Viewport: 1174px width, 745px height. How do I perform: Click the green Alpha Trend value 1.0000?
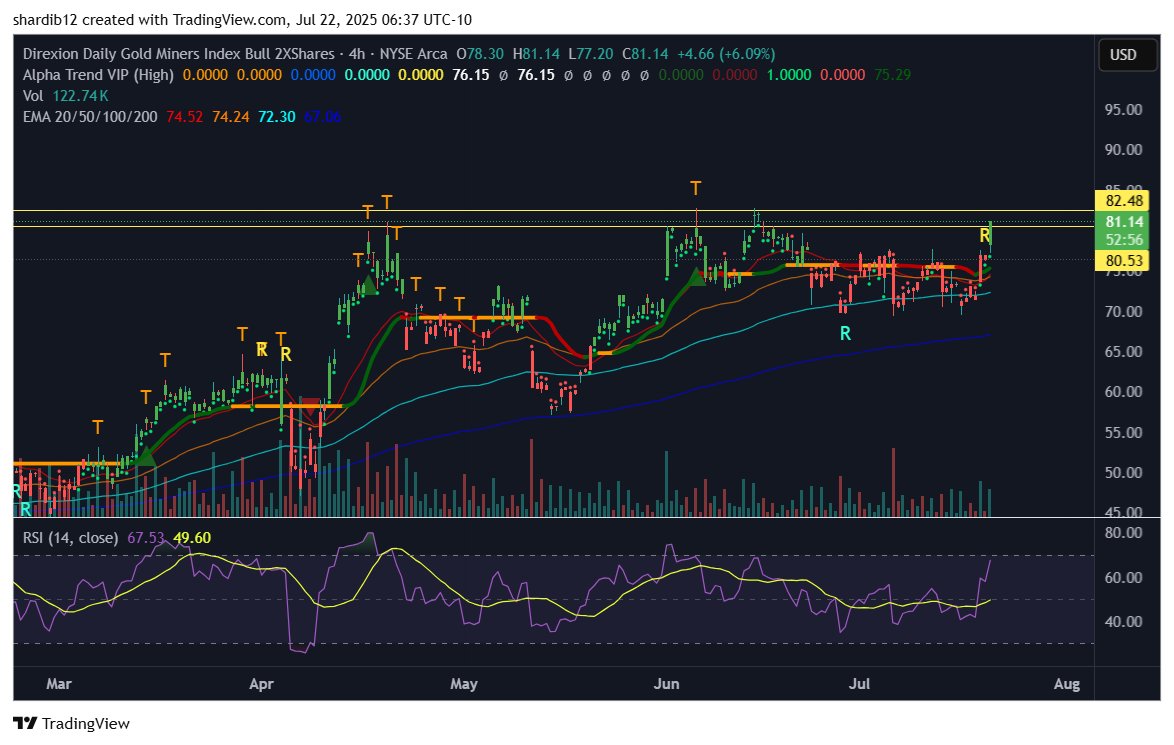point(788,75)
